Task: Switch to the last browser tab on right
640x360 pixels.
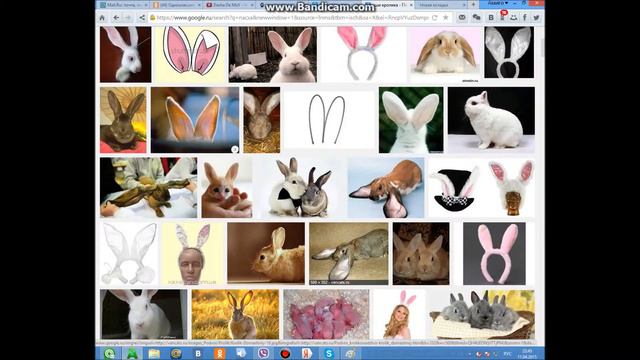Action: 442,5
